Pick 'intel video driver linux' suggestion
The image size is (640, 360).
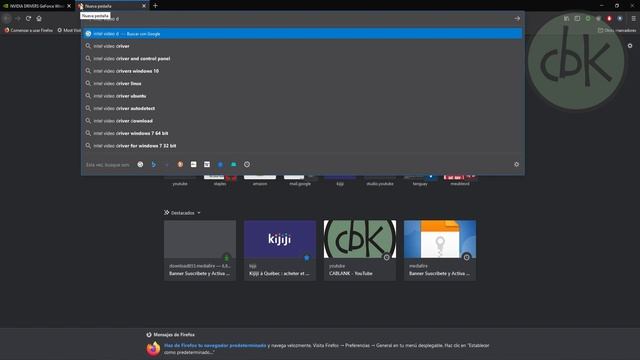click(302, 84)
